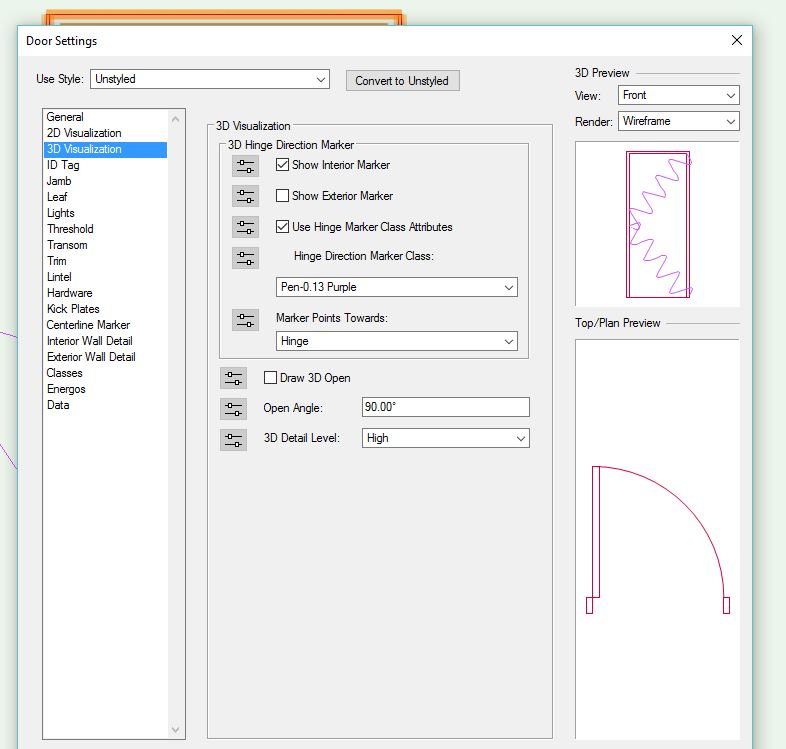
Task: Click settings icon beside Open Angle
Action: coord(233,409)
